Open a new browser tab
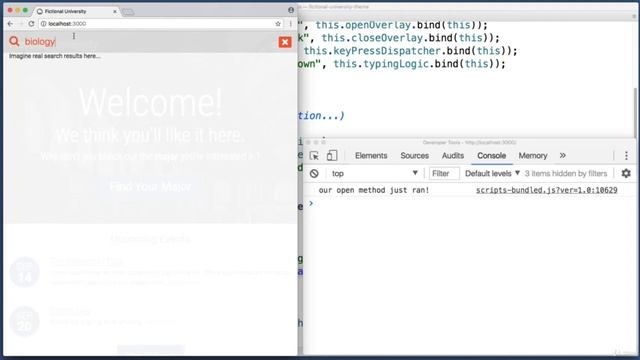The image size is (640, 360). point(128,12)
